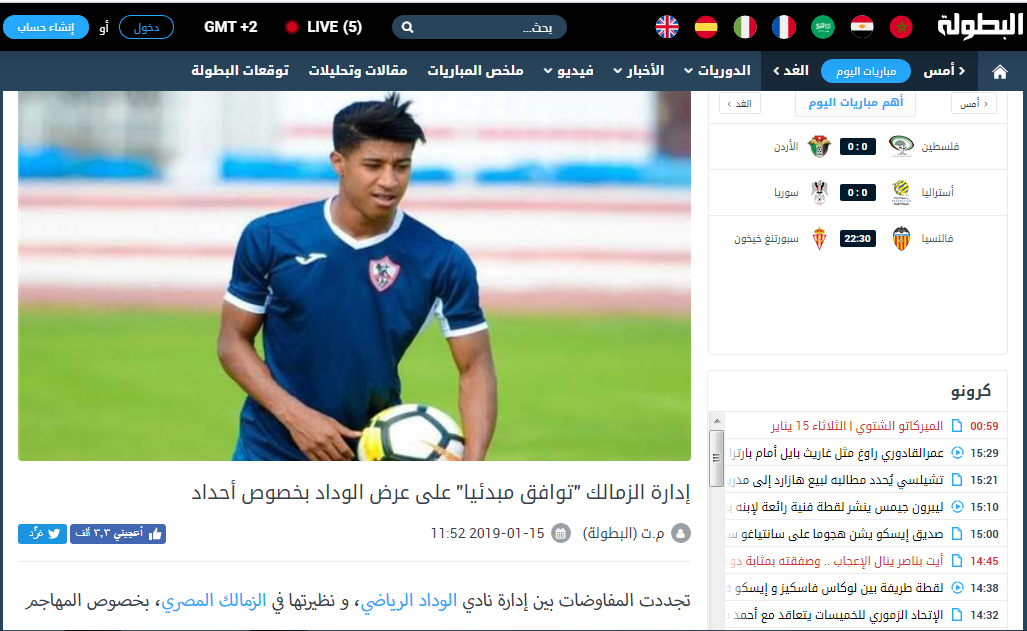This screenshot has height=631, width=1027.
Task: Select the Morocco flag edition
Action: click(901, 27)
